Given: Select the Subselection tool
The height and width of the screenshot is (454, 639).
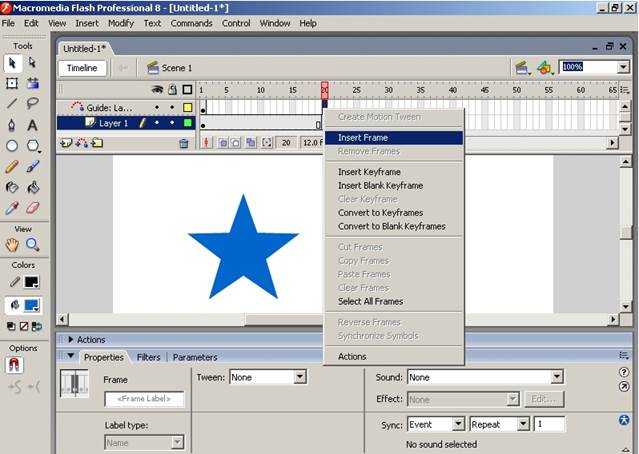Looking at the screenshot, I should [x=32, y=63].
